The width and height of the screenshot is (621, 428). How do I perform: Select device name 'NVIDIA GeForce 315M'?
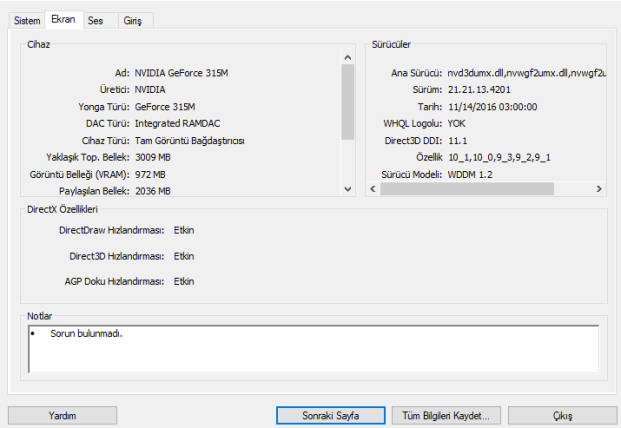tap(181, 73)
